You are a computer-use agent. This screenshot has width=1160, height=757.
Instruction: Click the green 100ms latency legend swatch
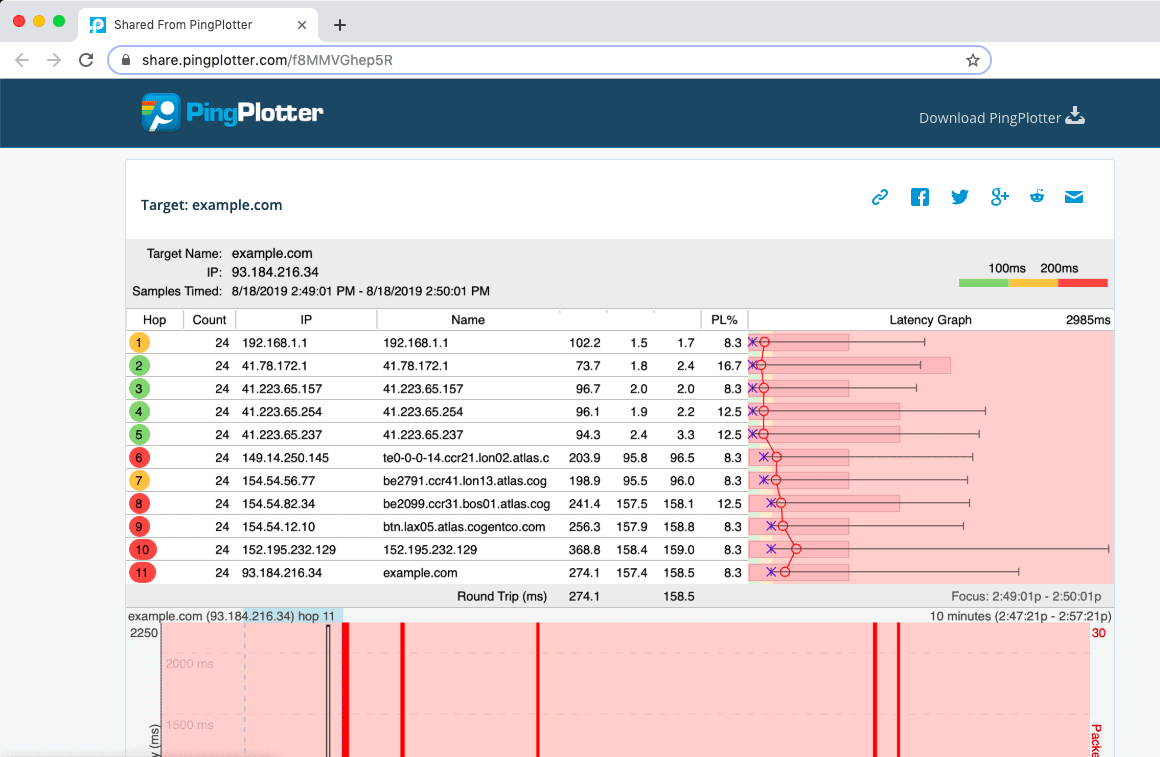983,283
